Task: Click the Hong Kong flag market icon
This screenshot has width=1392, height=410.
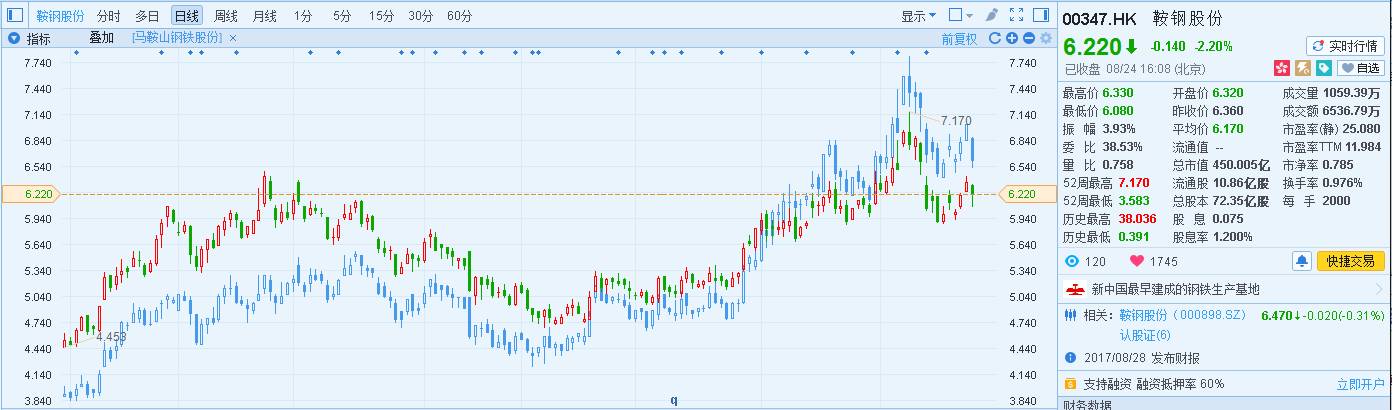Action: click(1281, 68)
